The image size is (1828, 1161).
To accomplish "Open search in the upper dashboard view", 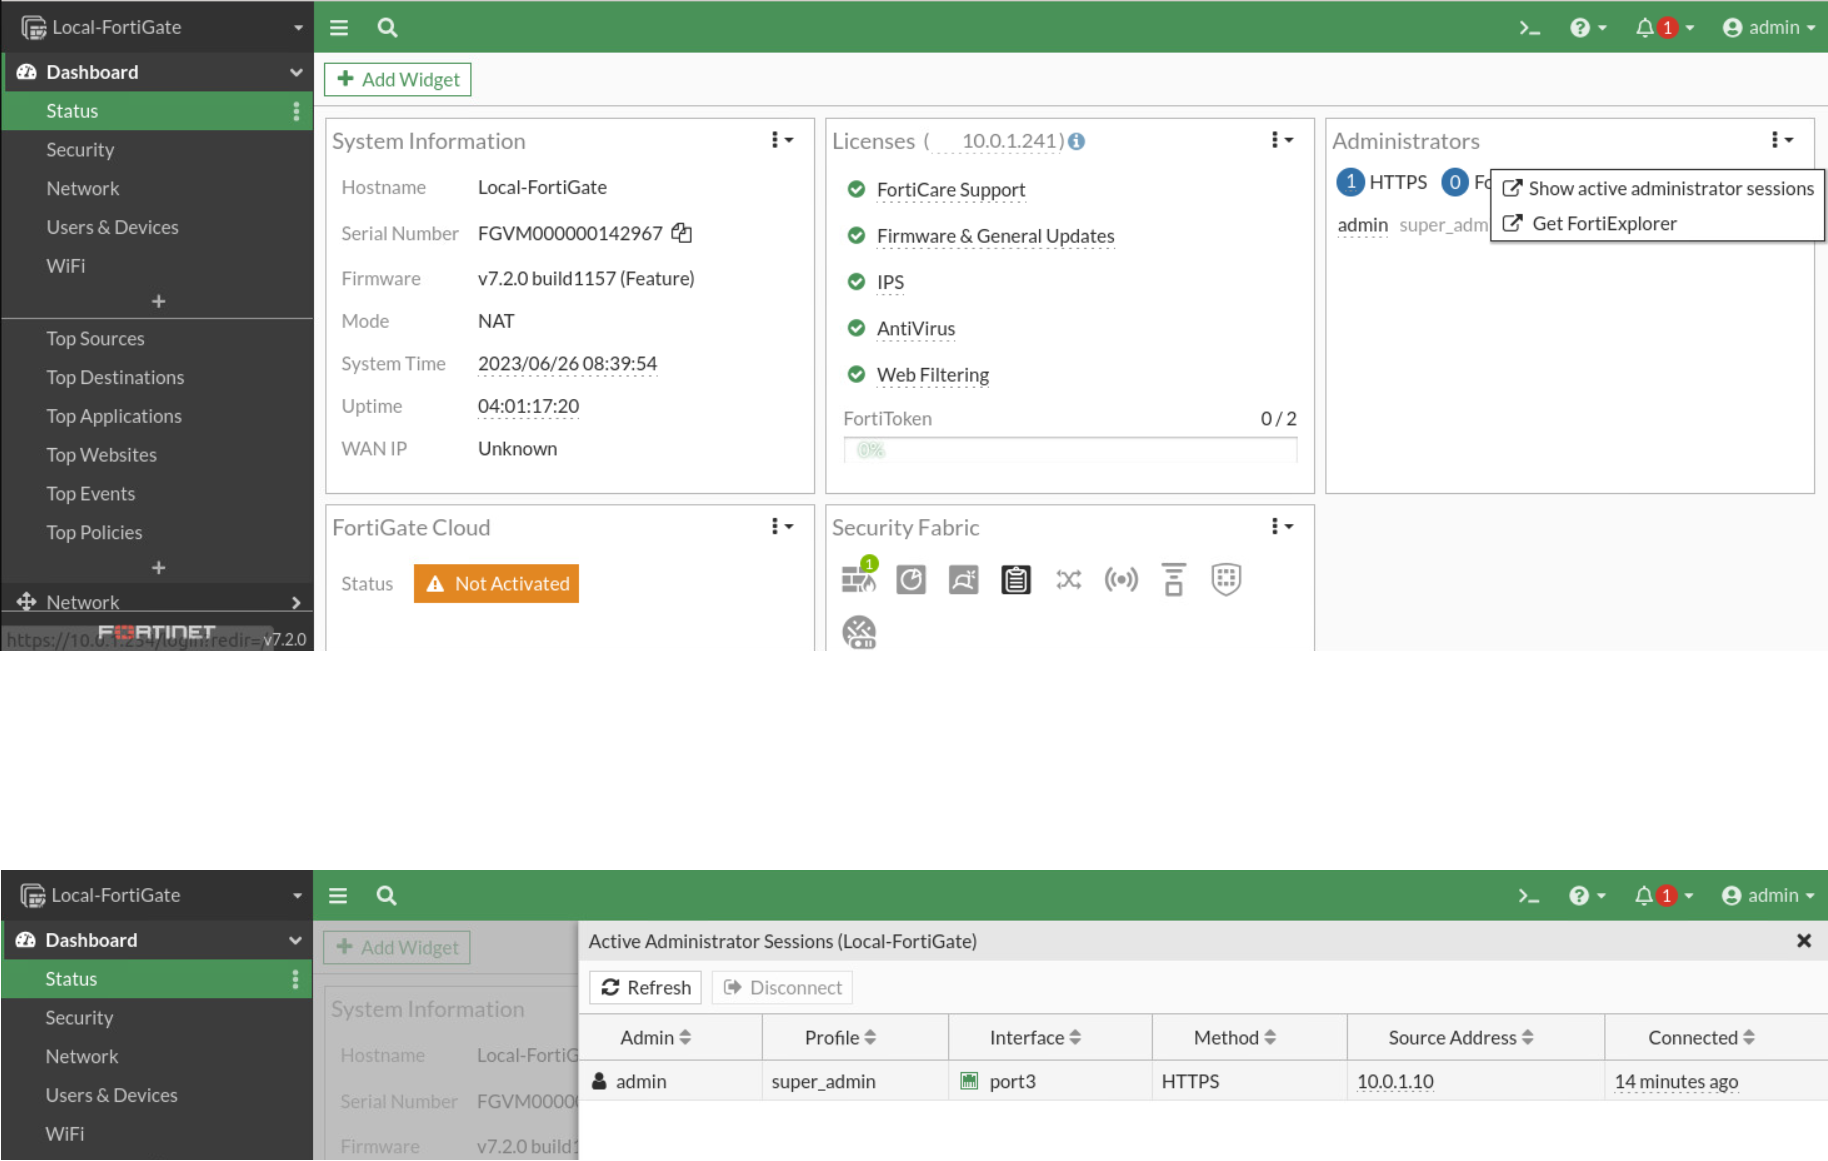I will [387, 28].
